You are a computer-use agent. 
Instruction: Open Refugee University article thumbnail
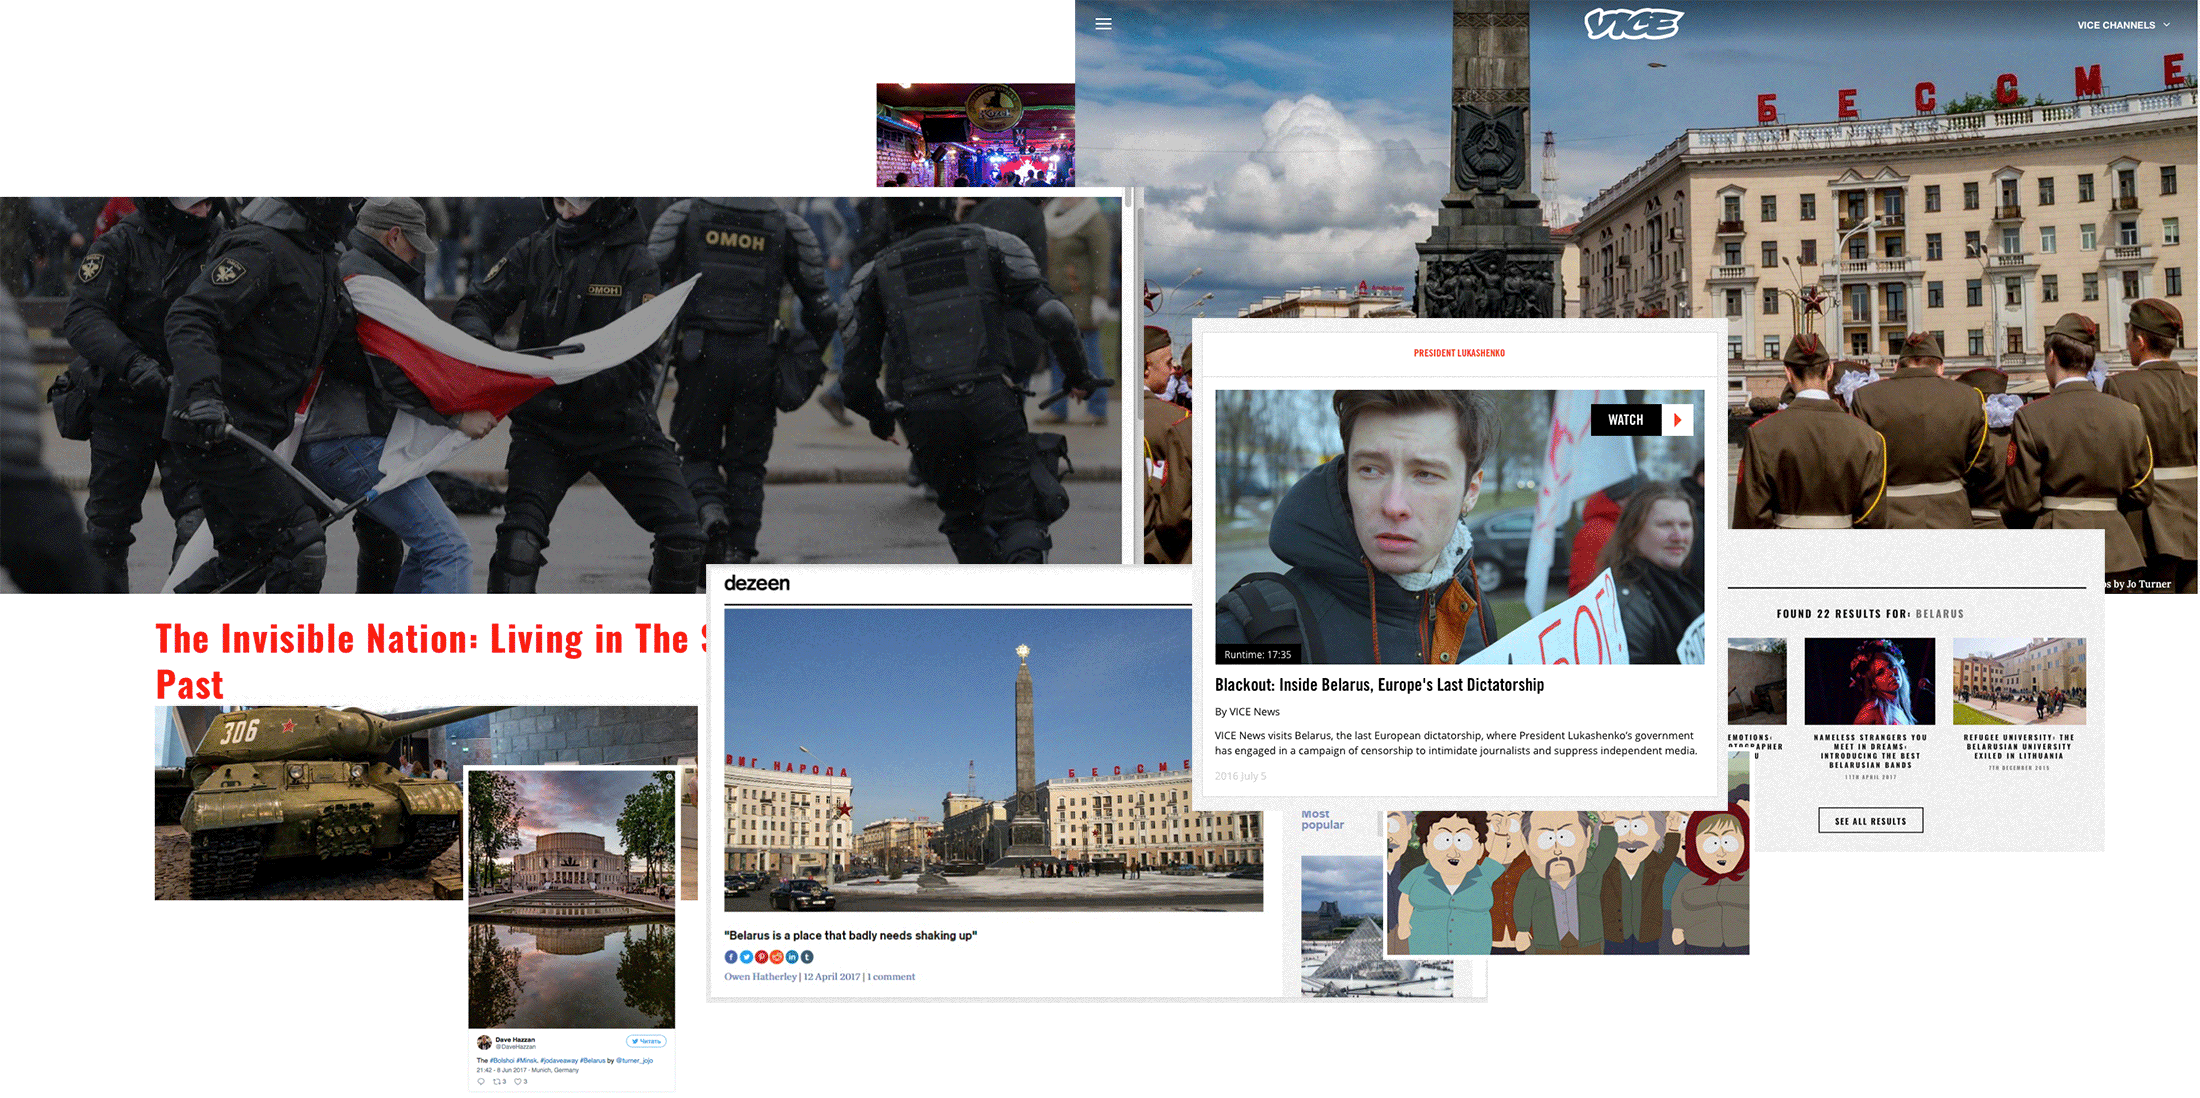(x=2019, y=681)
